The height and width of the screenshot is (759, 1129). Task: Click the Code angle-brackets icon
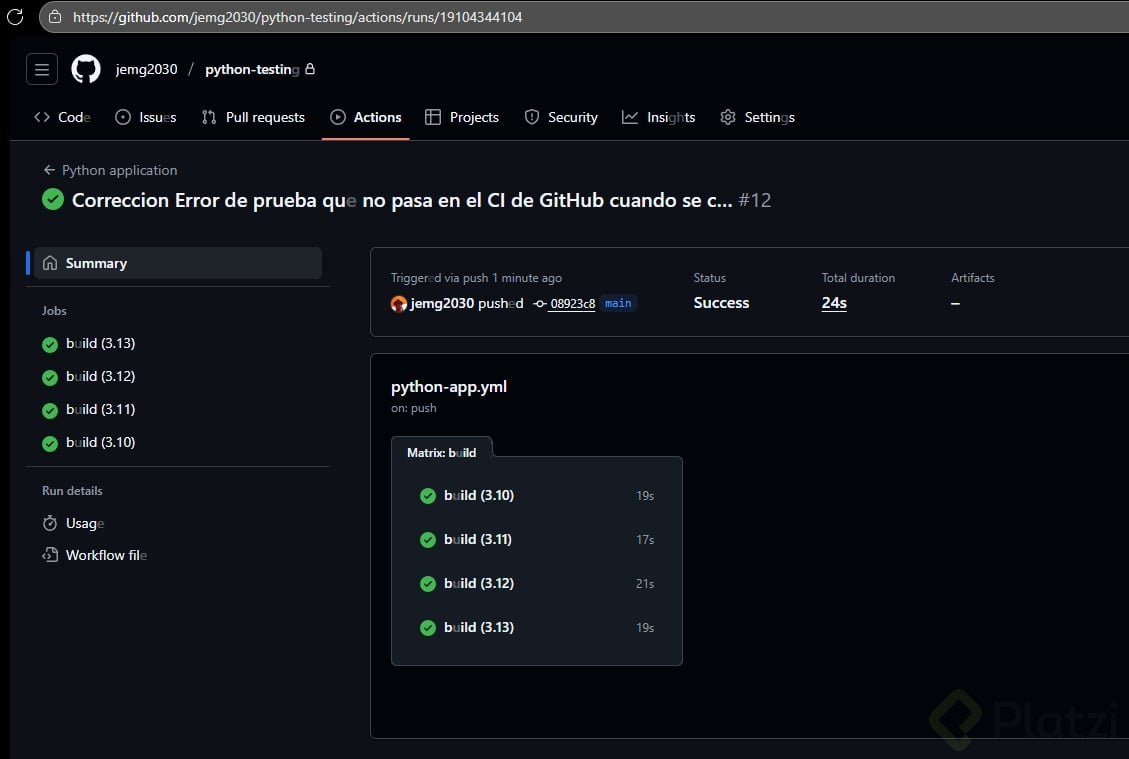tap(42, 117)
